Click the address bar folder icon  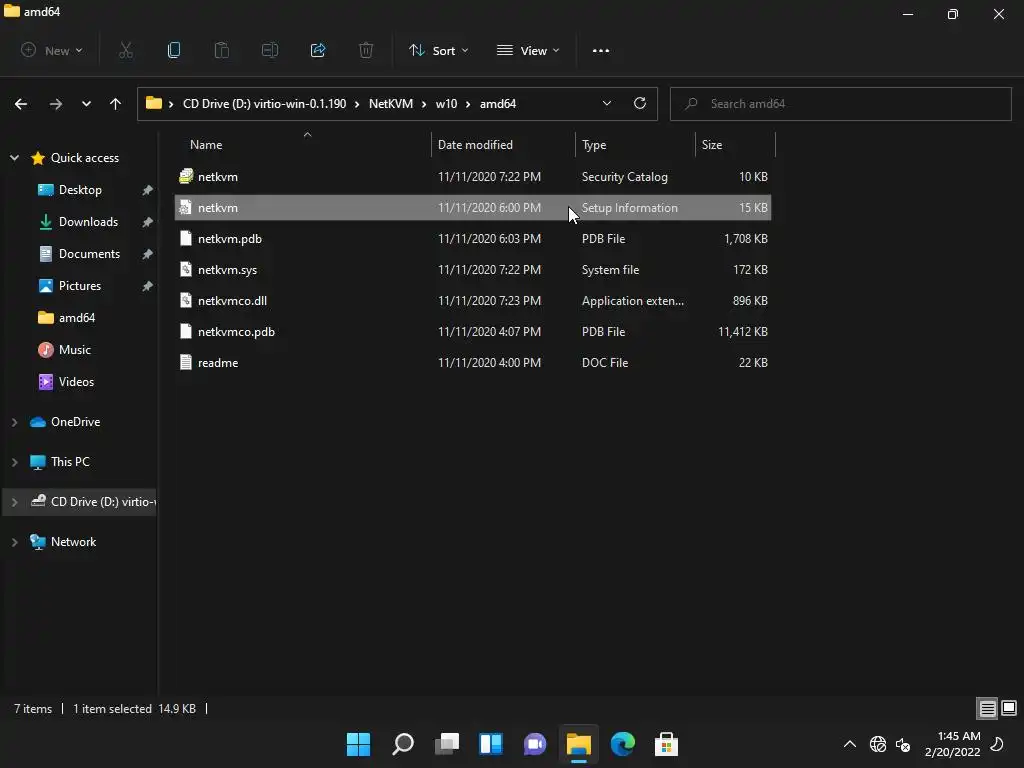point(153,103)
